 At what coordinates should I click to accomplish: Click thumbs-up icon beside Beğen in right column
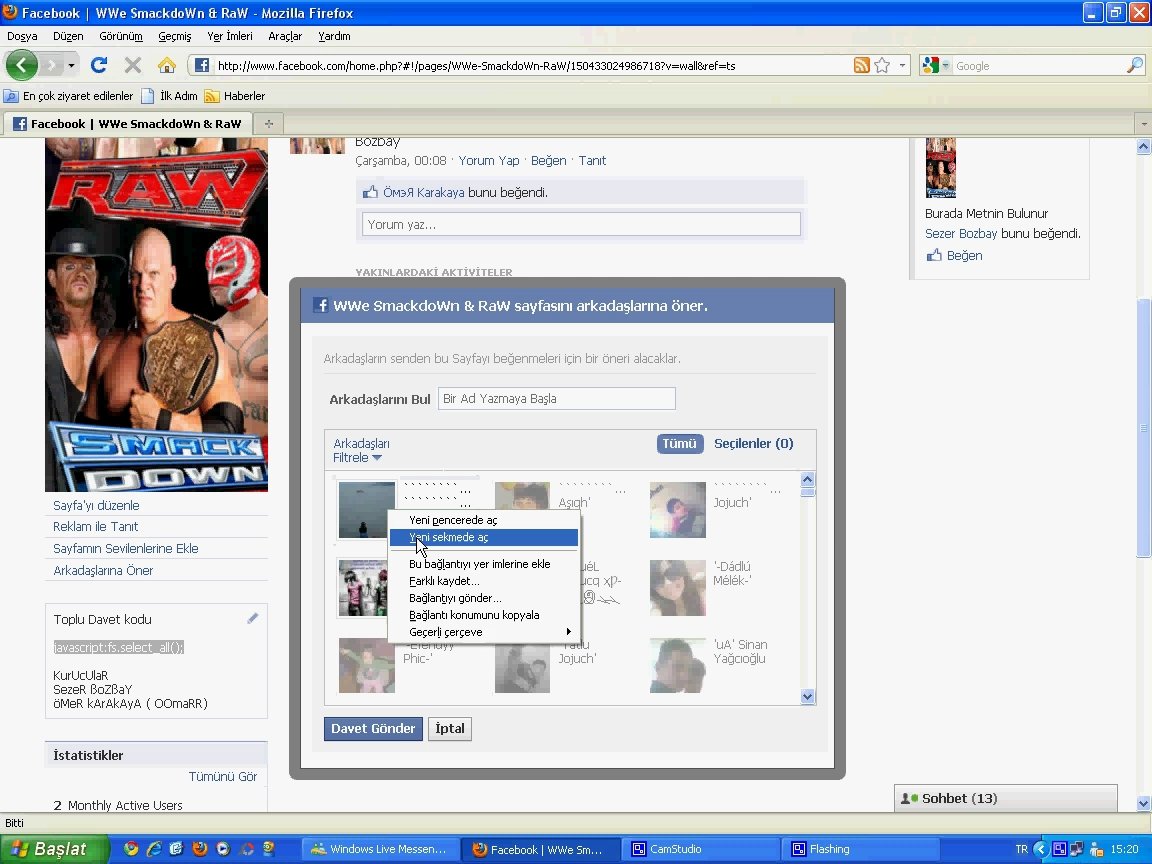[934, 255]
